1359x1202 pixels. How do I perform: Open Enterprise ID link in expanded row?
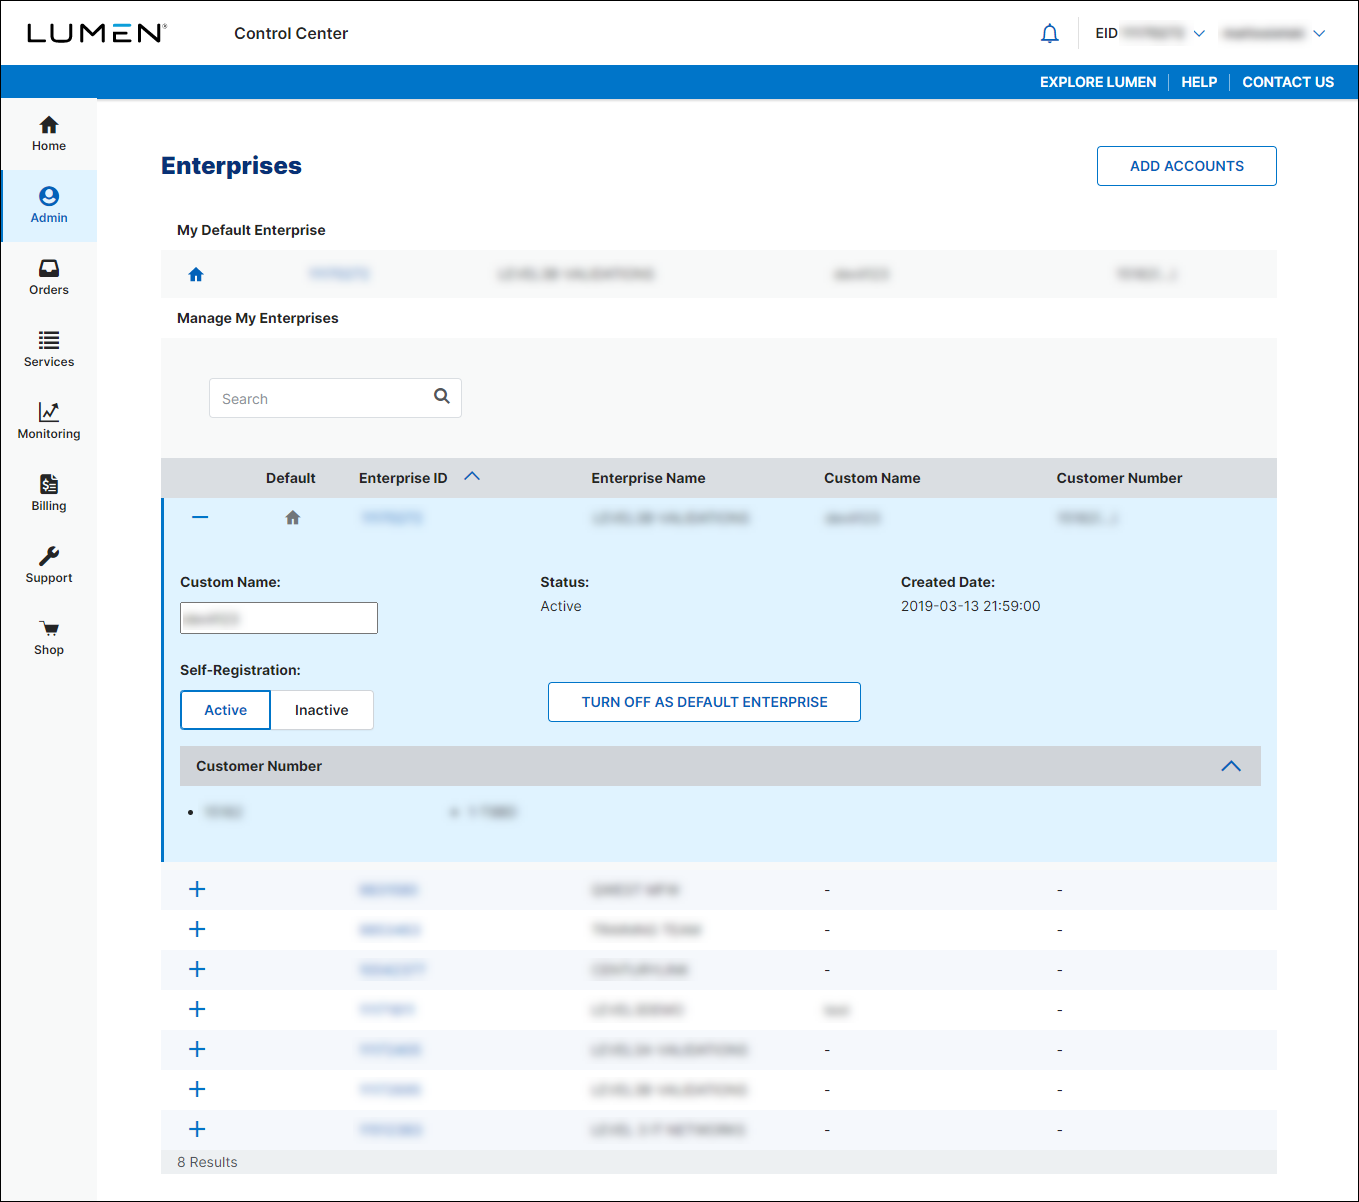pyautogui.click(x=391, y=518)
